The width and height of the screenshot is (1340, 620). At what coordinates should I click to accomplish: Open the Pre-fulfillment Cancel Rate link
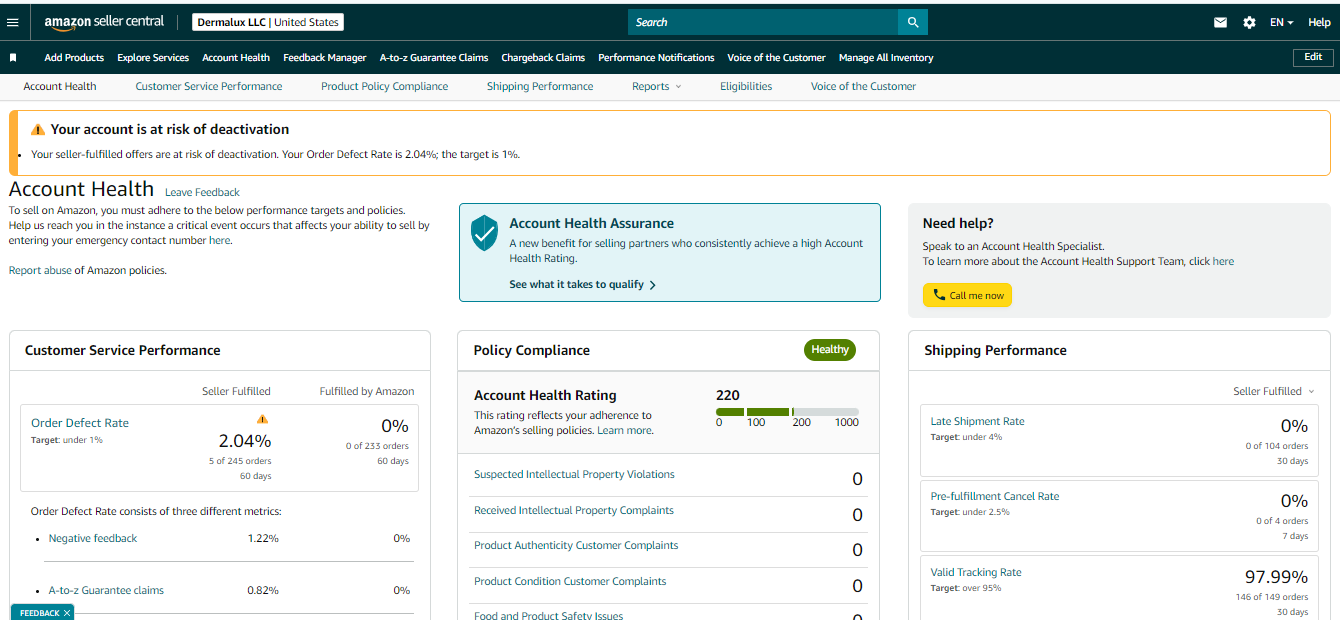coord(994,496)
